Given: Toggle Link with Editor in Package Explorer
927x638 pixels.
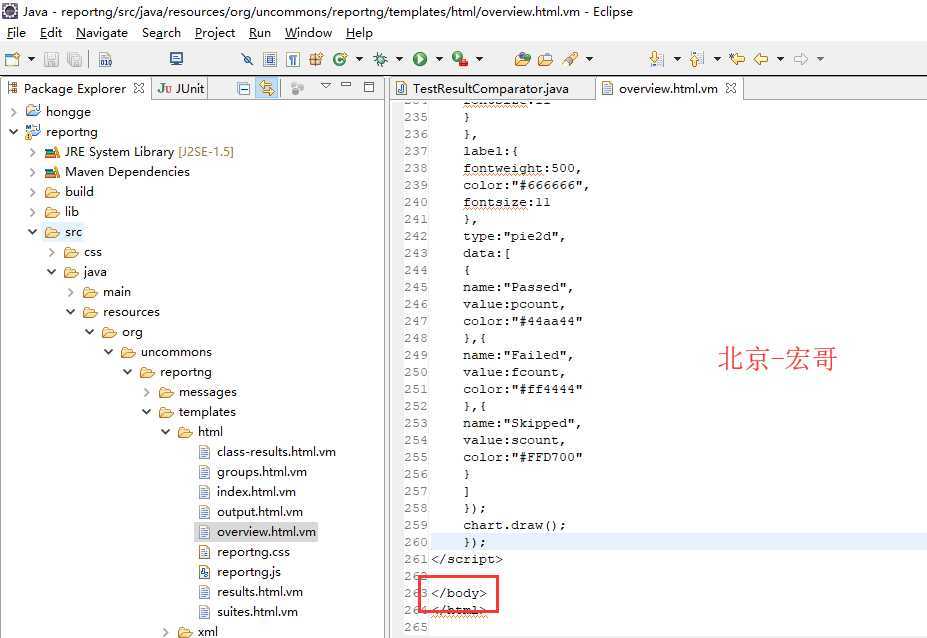Looking at the screenshot, I should [x=267, y=88].
